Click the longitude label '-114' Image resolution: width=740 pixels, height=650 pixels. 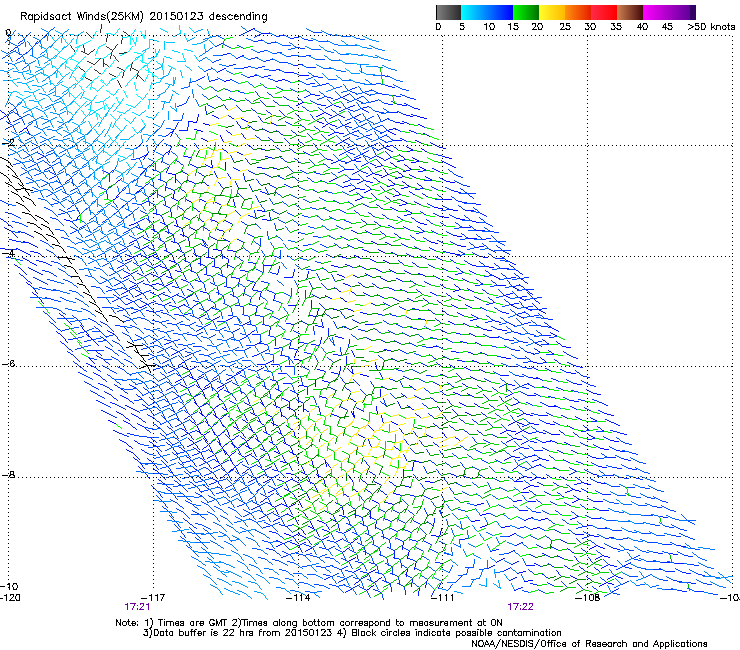(298, 598)
